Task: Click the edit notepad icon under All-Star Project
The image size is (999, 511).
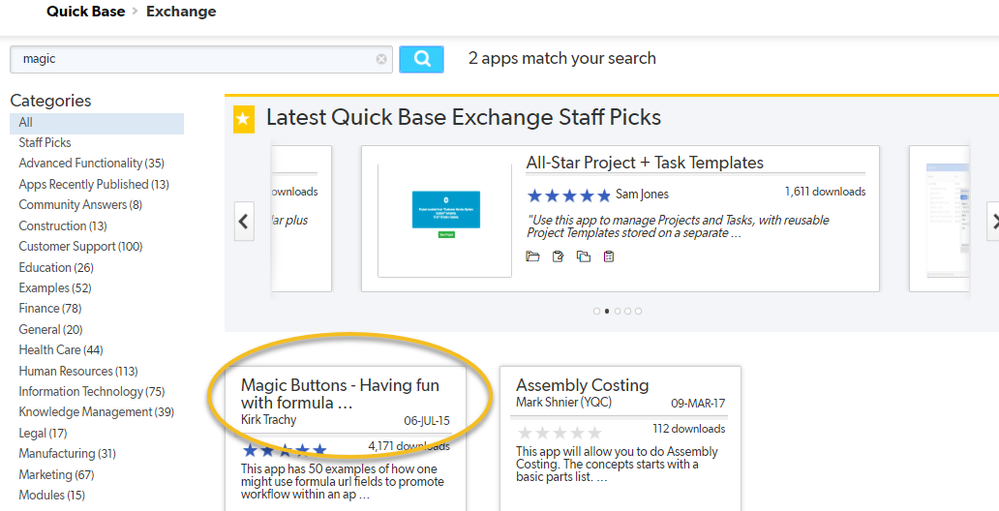Action: (558, 257)
